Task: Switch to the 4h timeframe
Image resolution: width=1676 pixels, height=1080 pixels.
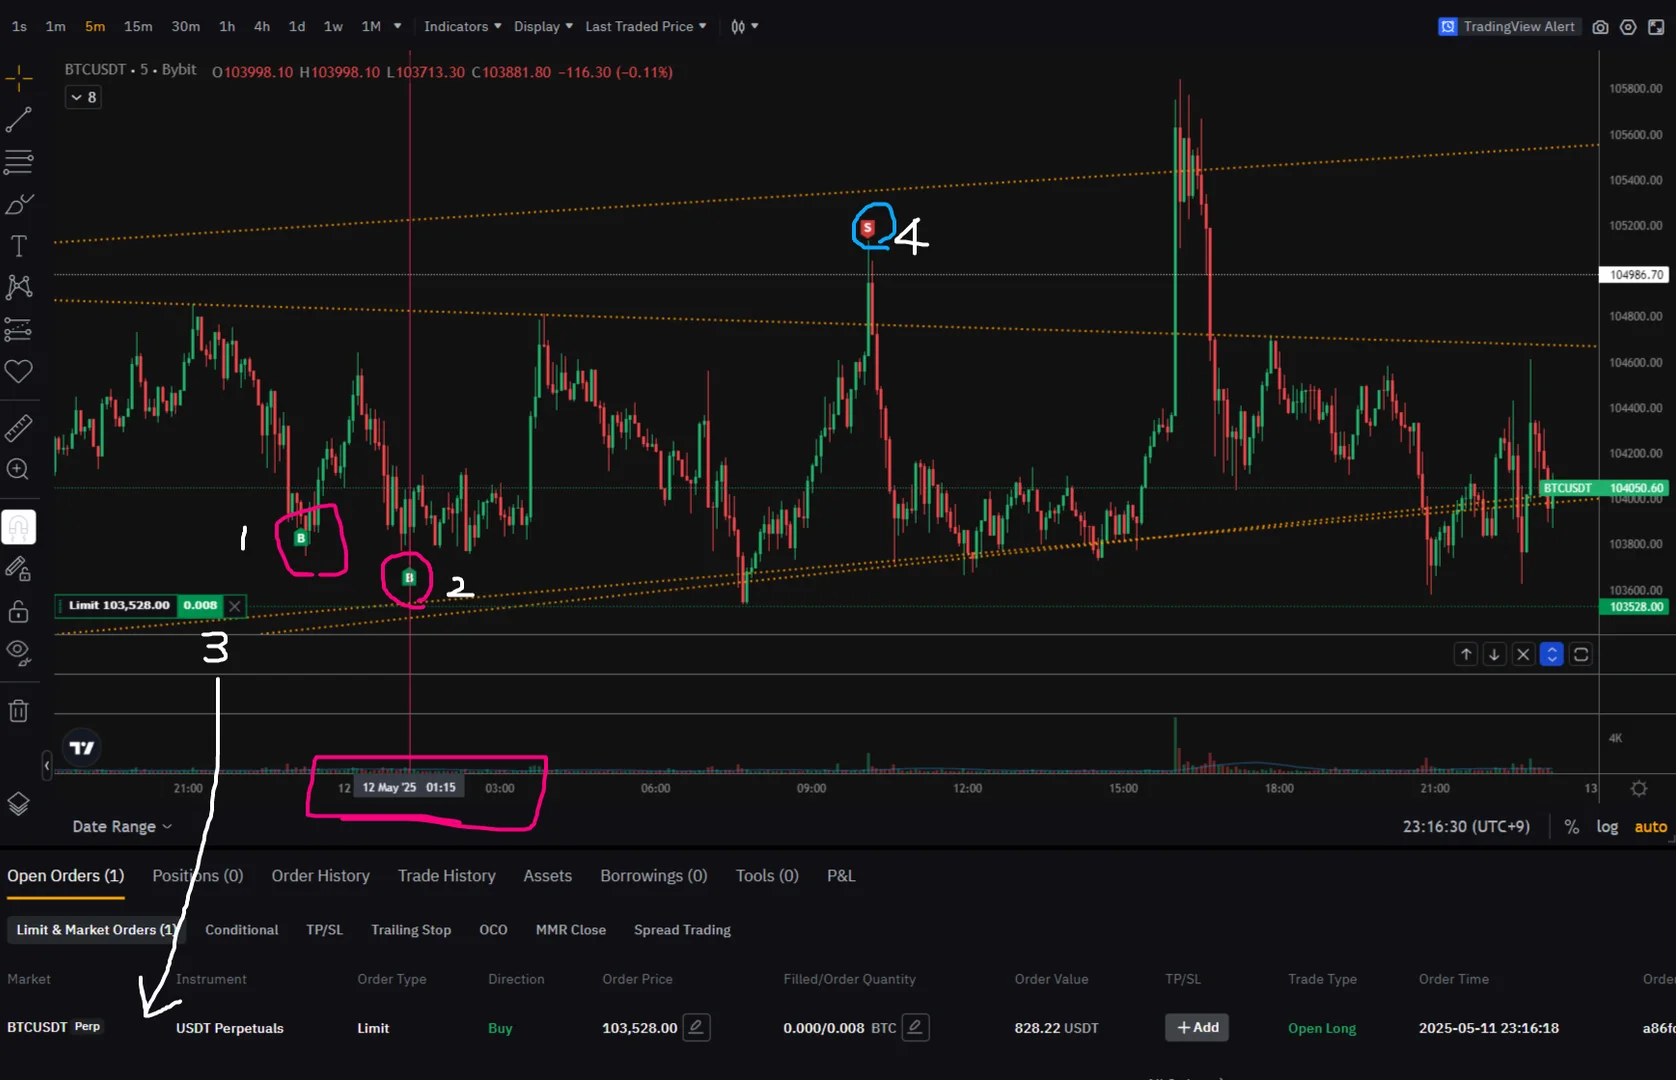Action: [262, 27]
